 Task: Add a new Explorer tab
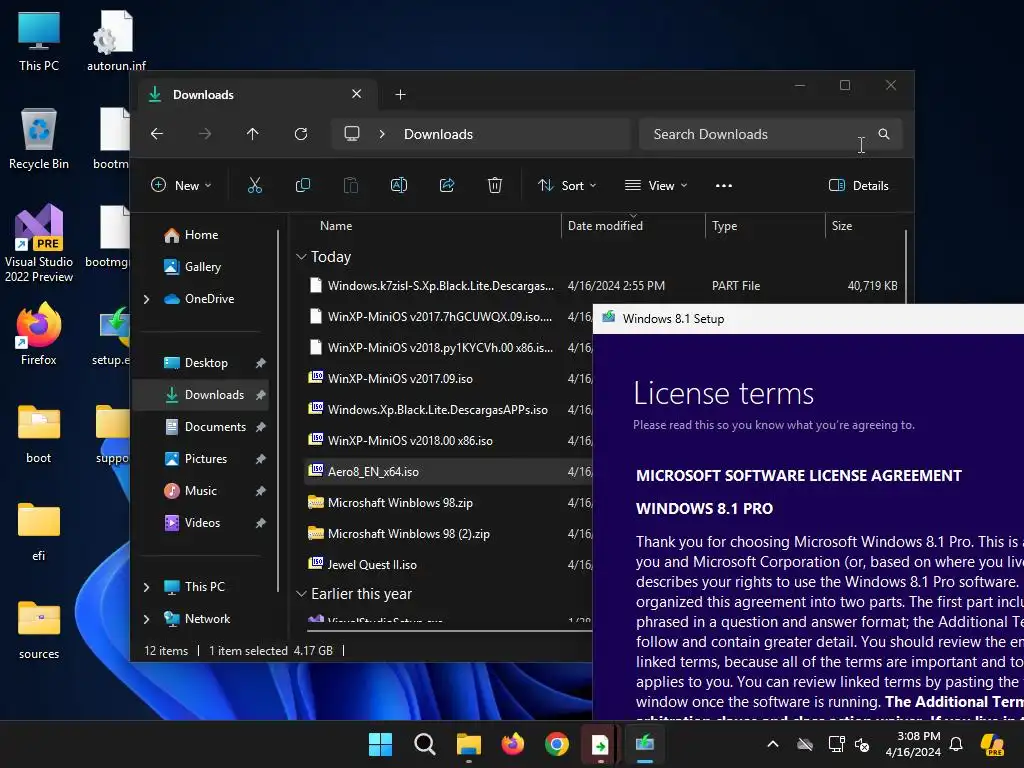pyautogui.click(x=400, y=95)
